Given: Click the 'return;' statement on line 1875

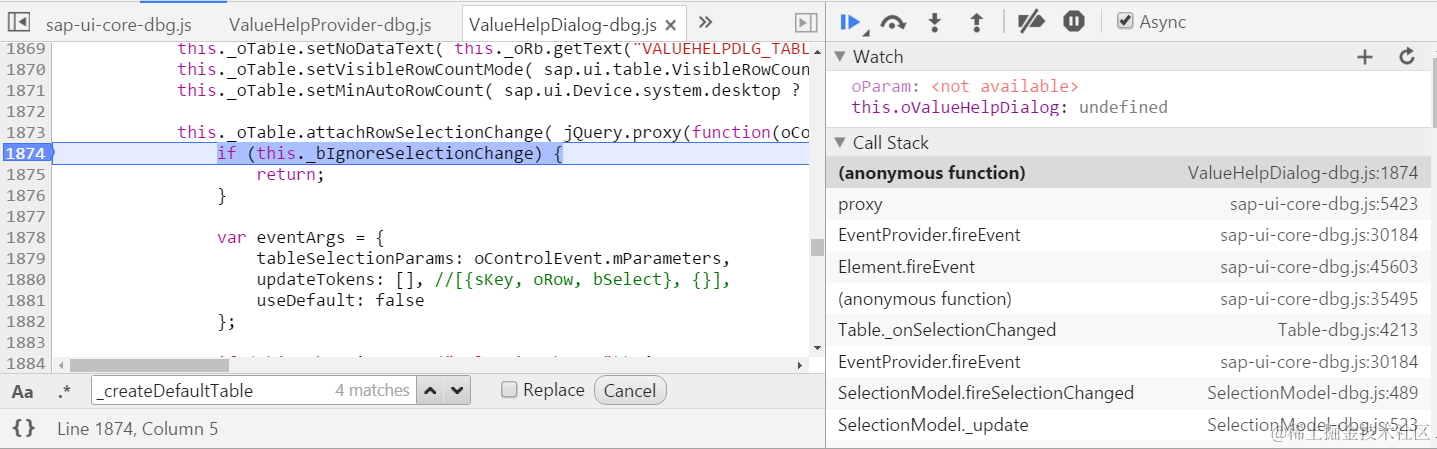Looking at the screenshot, I should 291,174.
